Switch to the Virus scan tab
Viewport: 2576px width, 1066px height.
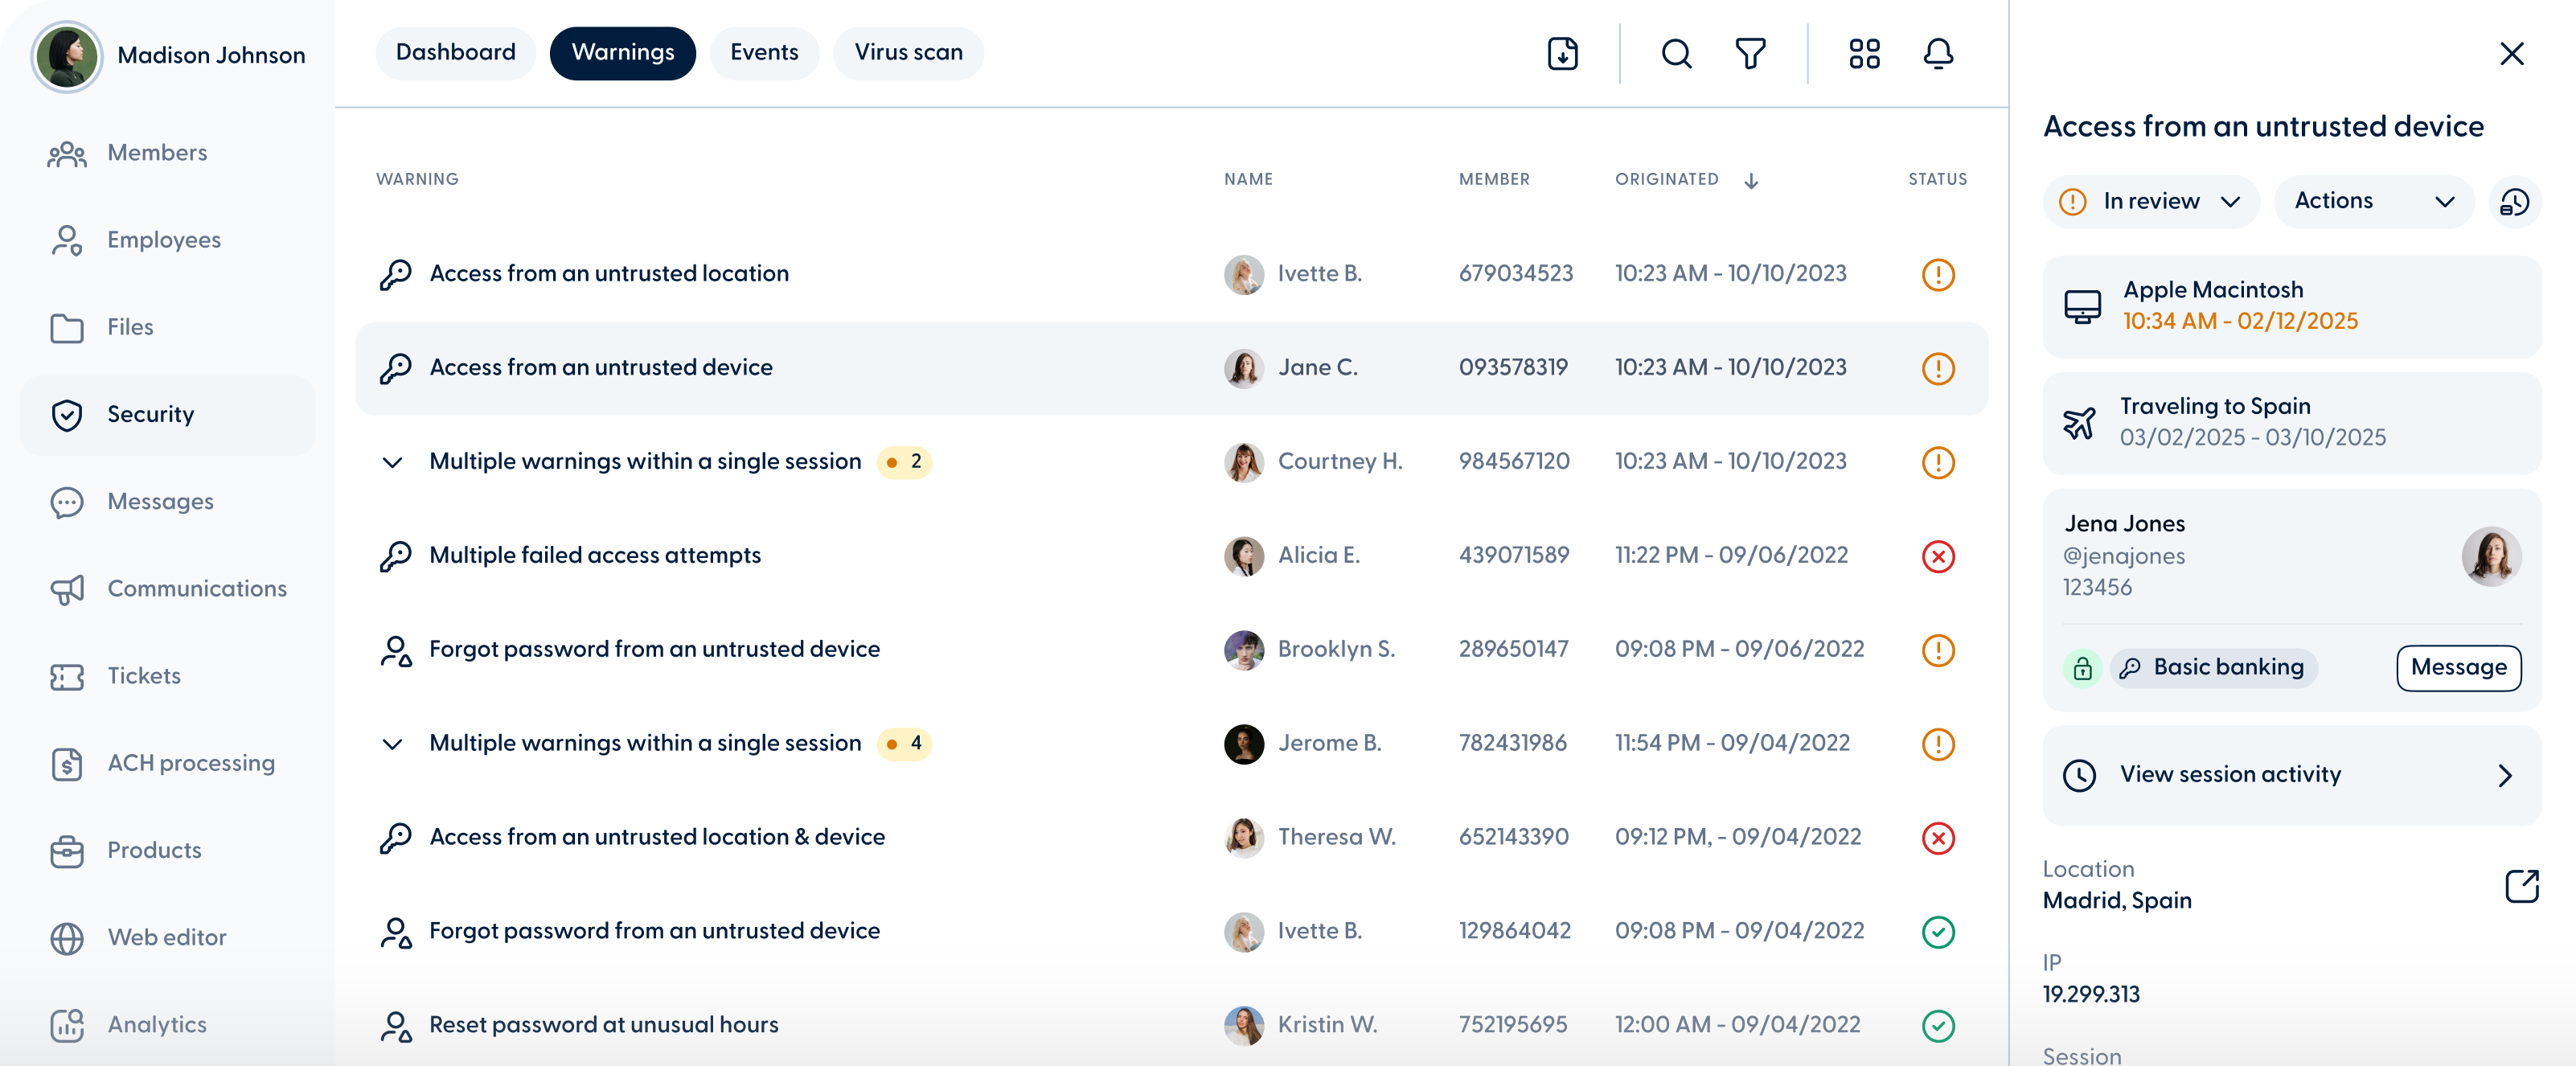point(908,53)
